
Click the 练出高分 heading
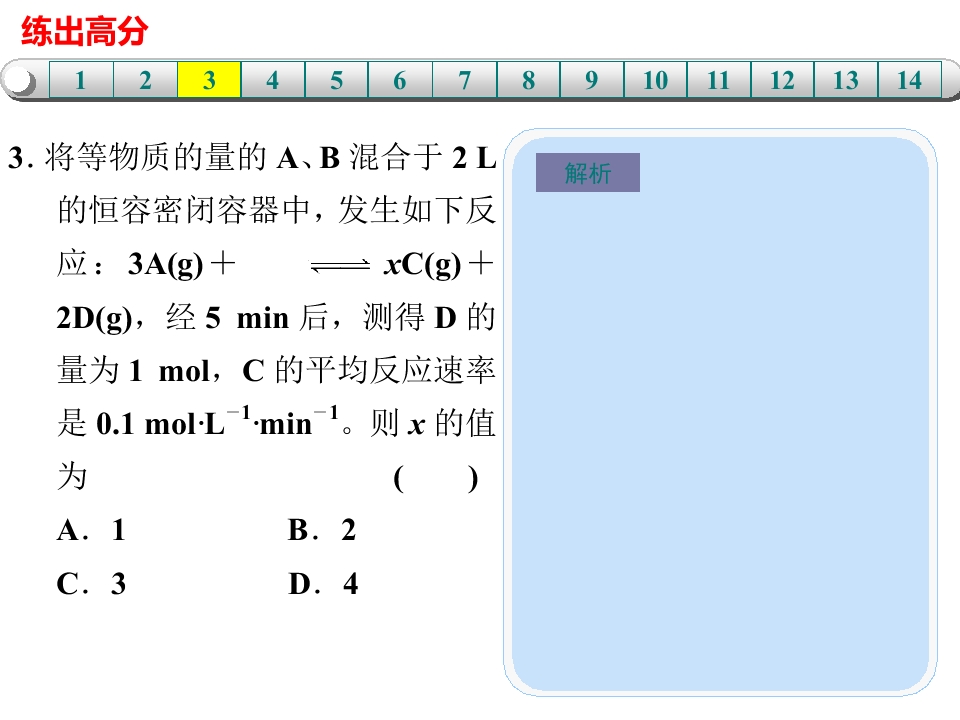(x=84, y=31)
